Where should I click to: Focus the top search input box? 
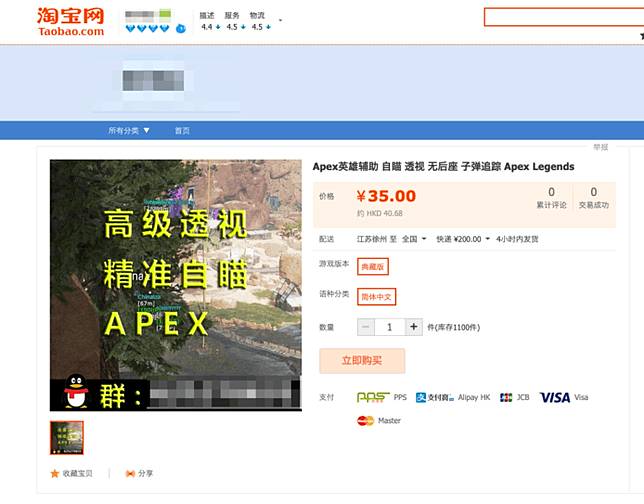tap(564, 17)
